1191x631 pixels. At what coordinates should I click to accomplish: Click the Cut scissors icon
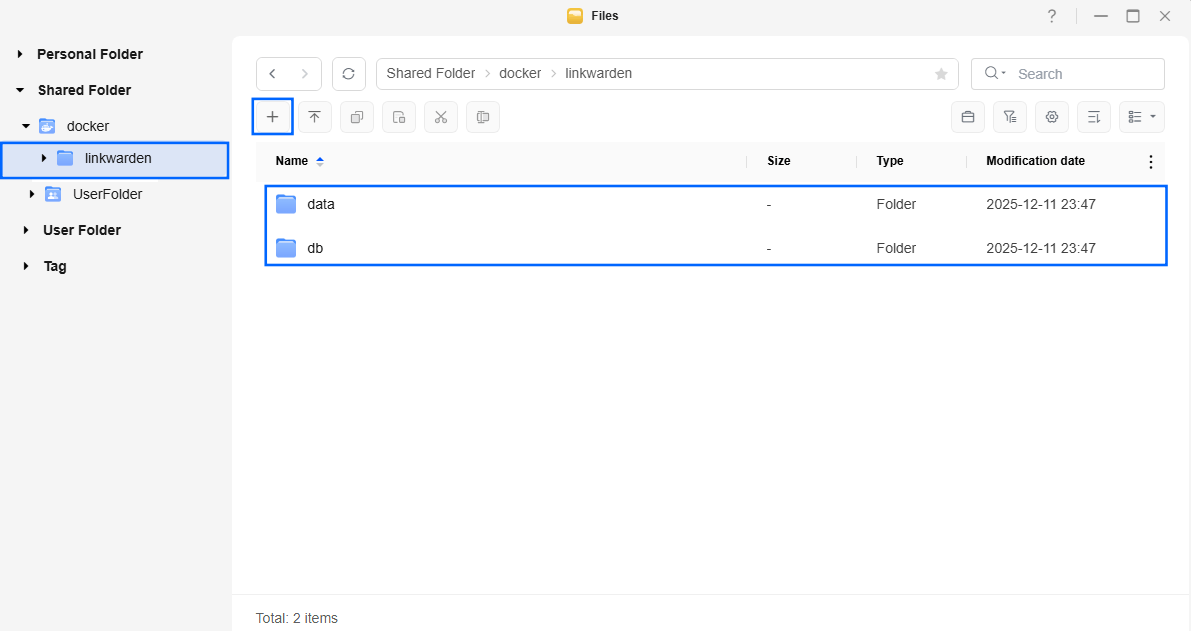(x=440, y=117)
